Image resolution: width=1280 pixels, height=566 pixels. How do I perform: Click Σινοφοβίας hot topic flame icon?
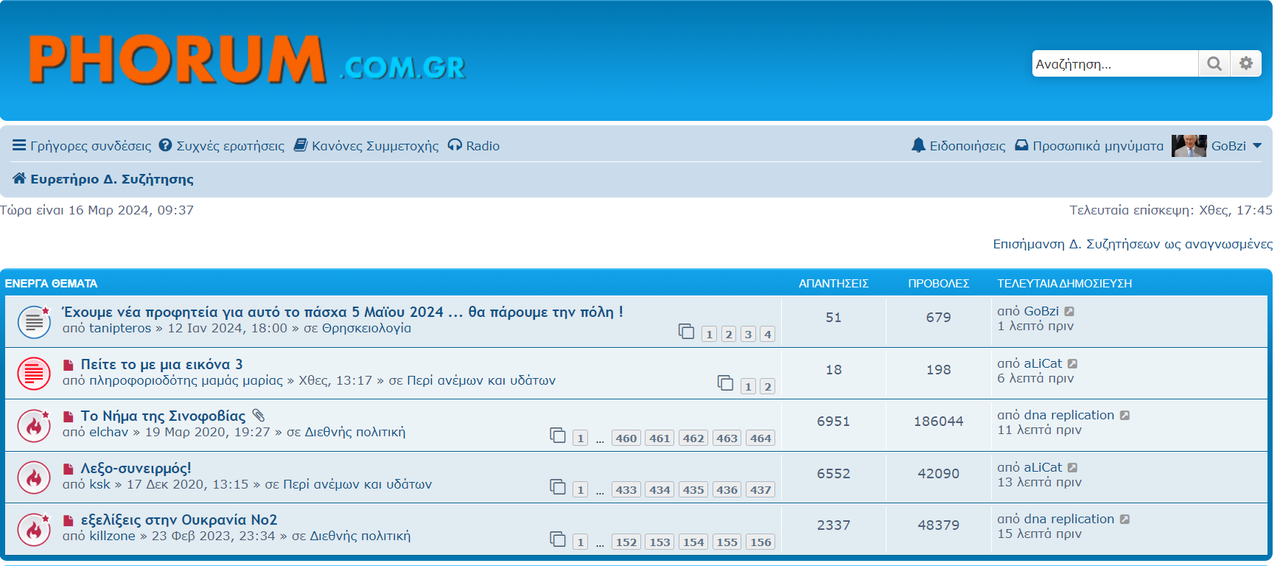tap(34, 426)
